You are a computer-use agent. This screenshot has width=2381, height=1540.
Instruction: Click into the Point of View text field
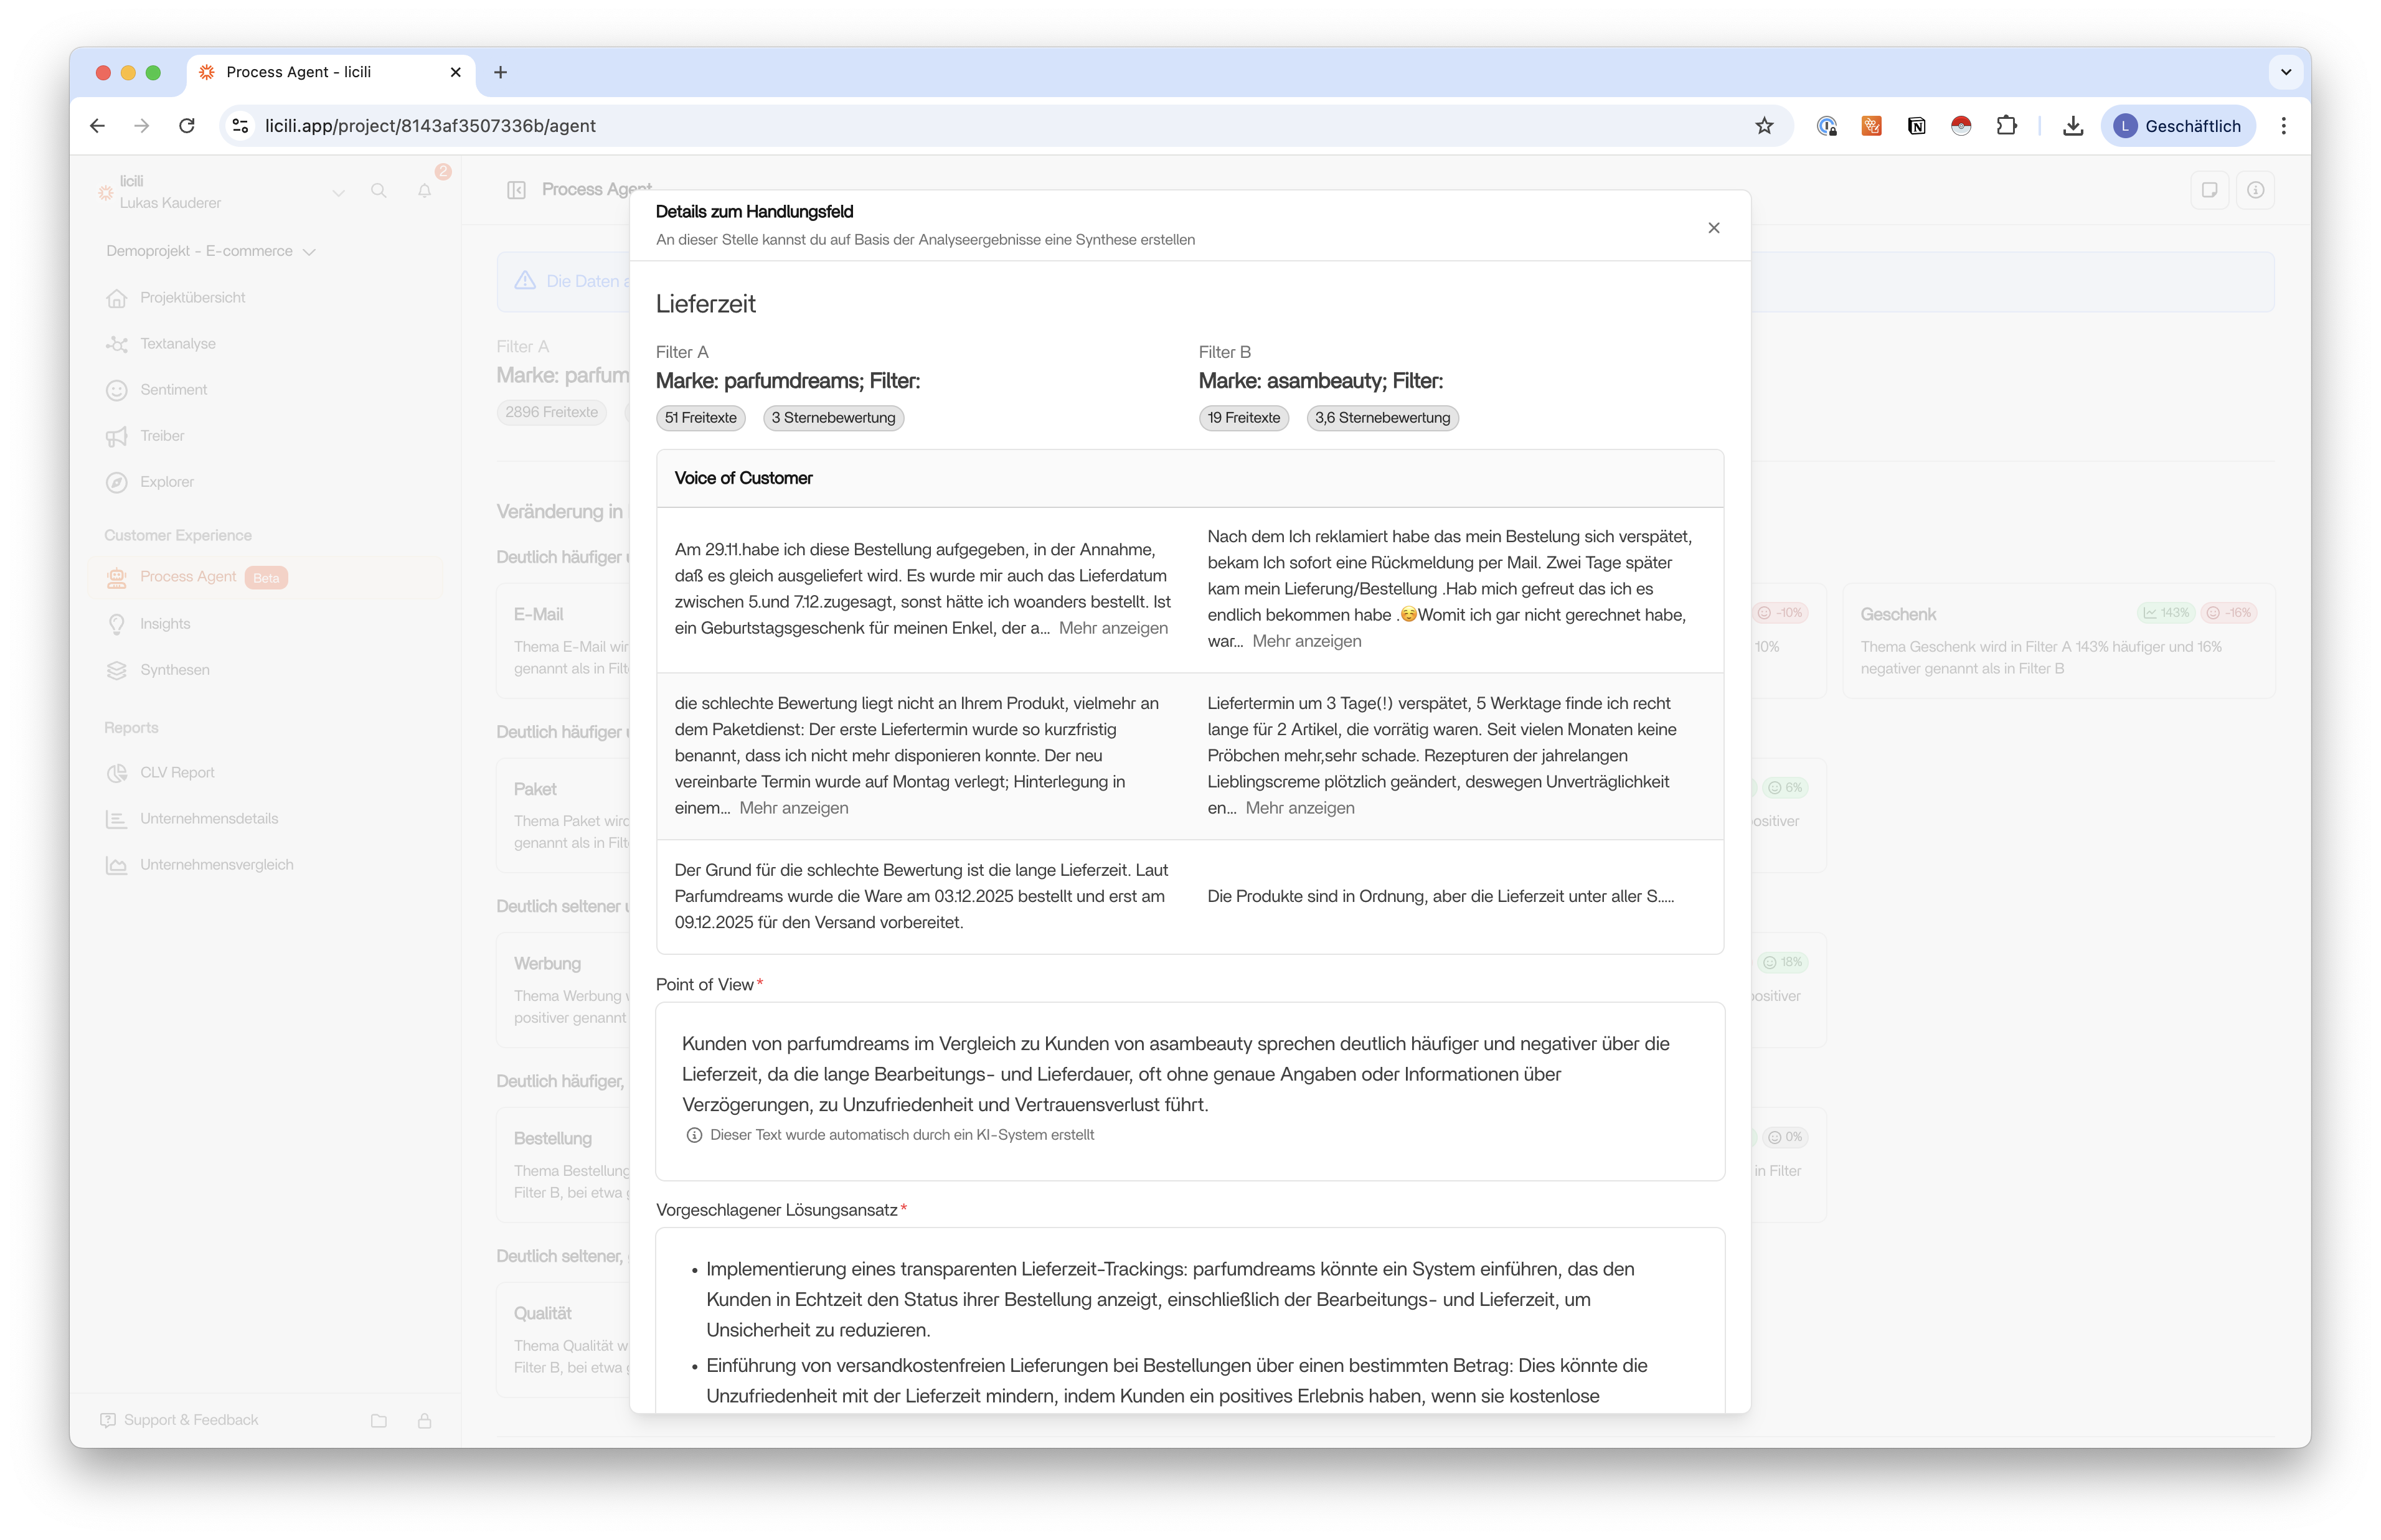1189,1074
